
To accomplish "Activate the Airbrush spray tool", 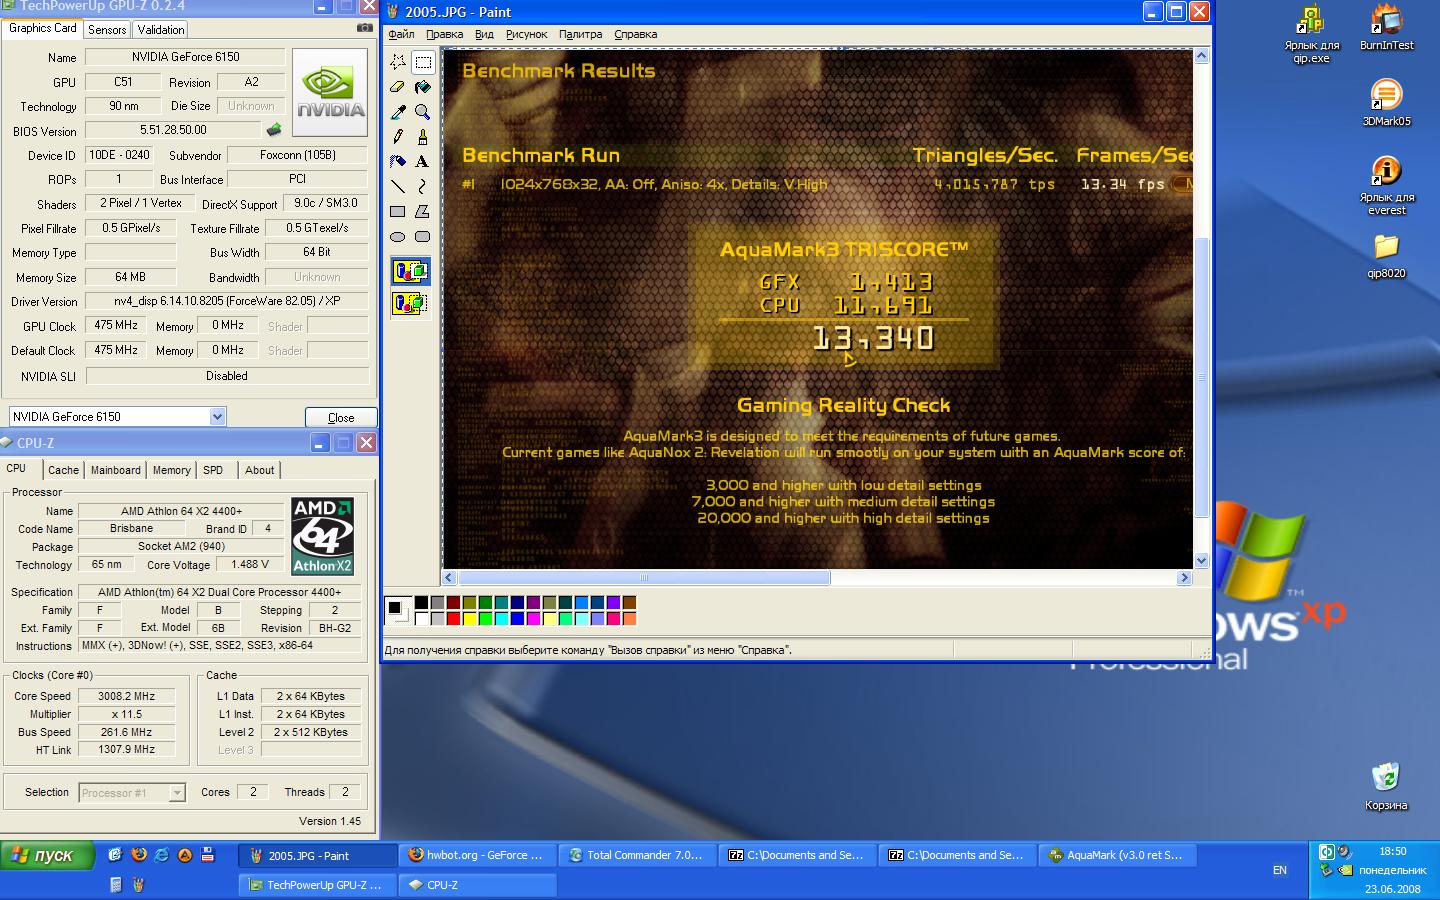I will [x=398, y=161].
